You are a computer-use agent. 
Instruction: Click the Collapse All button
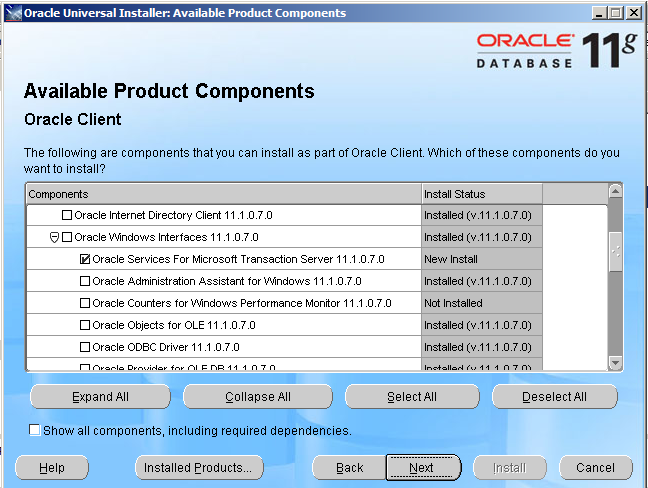point(258,397)
